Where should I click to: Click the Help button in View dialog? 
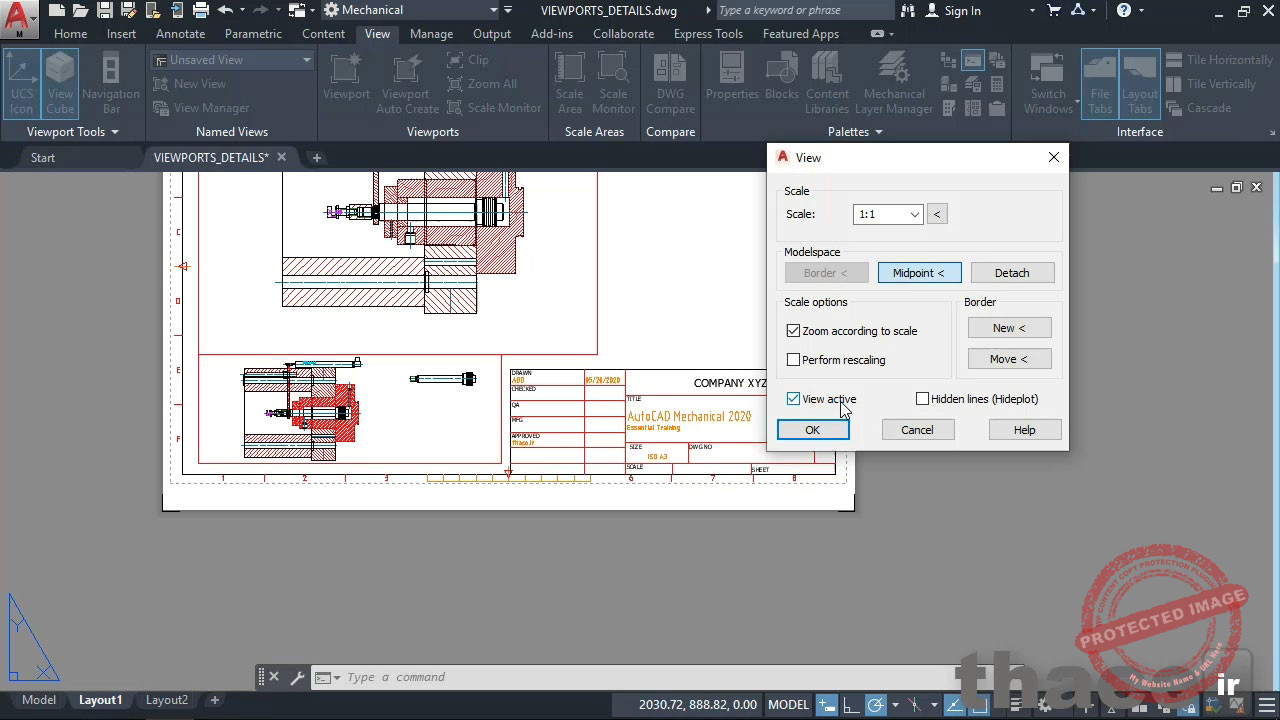[1025, 430]
